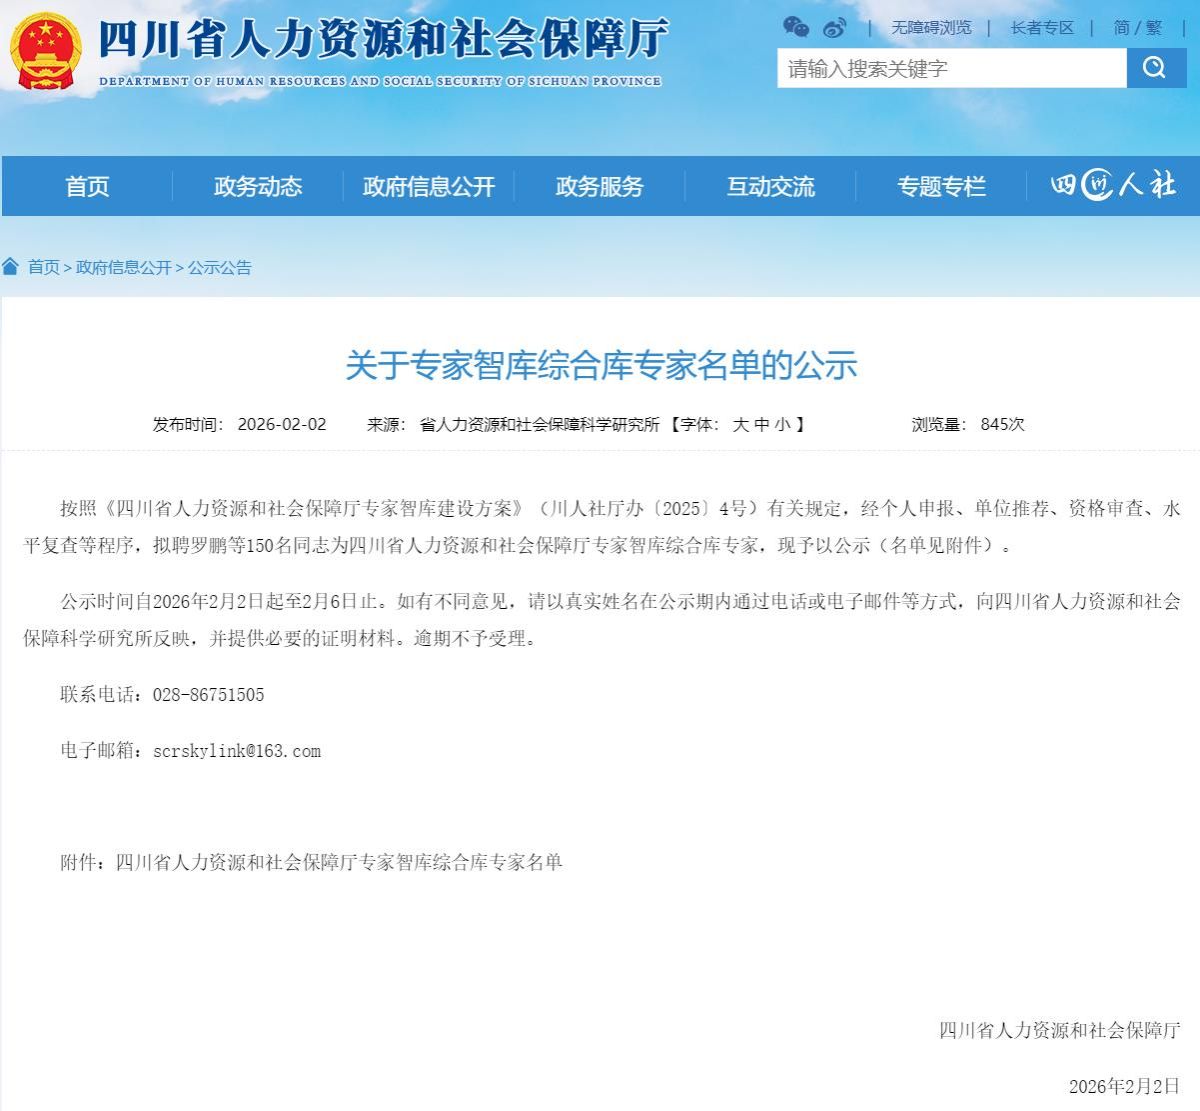Open 互动交流 navigation item
This screenshot has width=1200, height=1111.
coord(771,186)
